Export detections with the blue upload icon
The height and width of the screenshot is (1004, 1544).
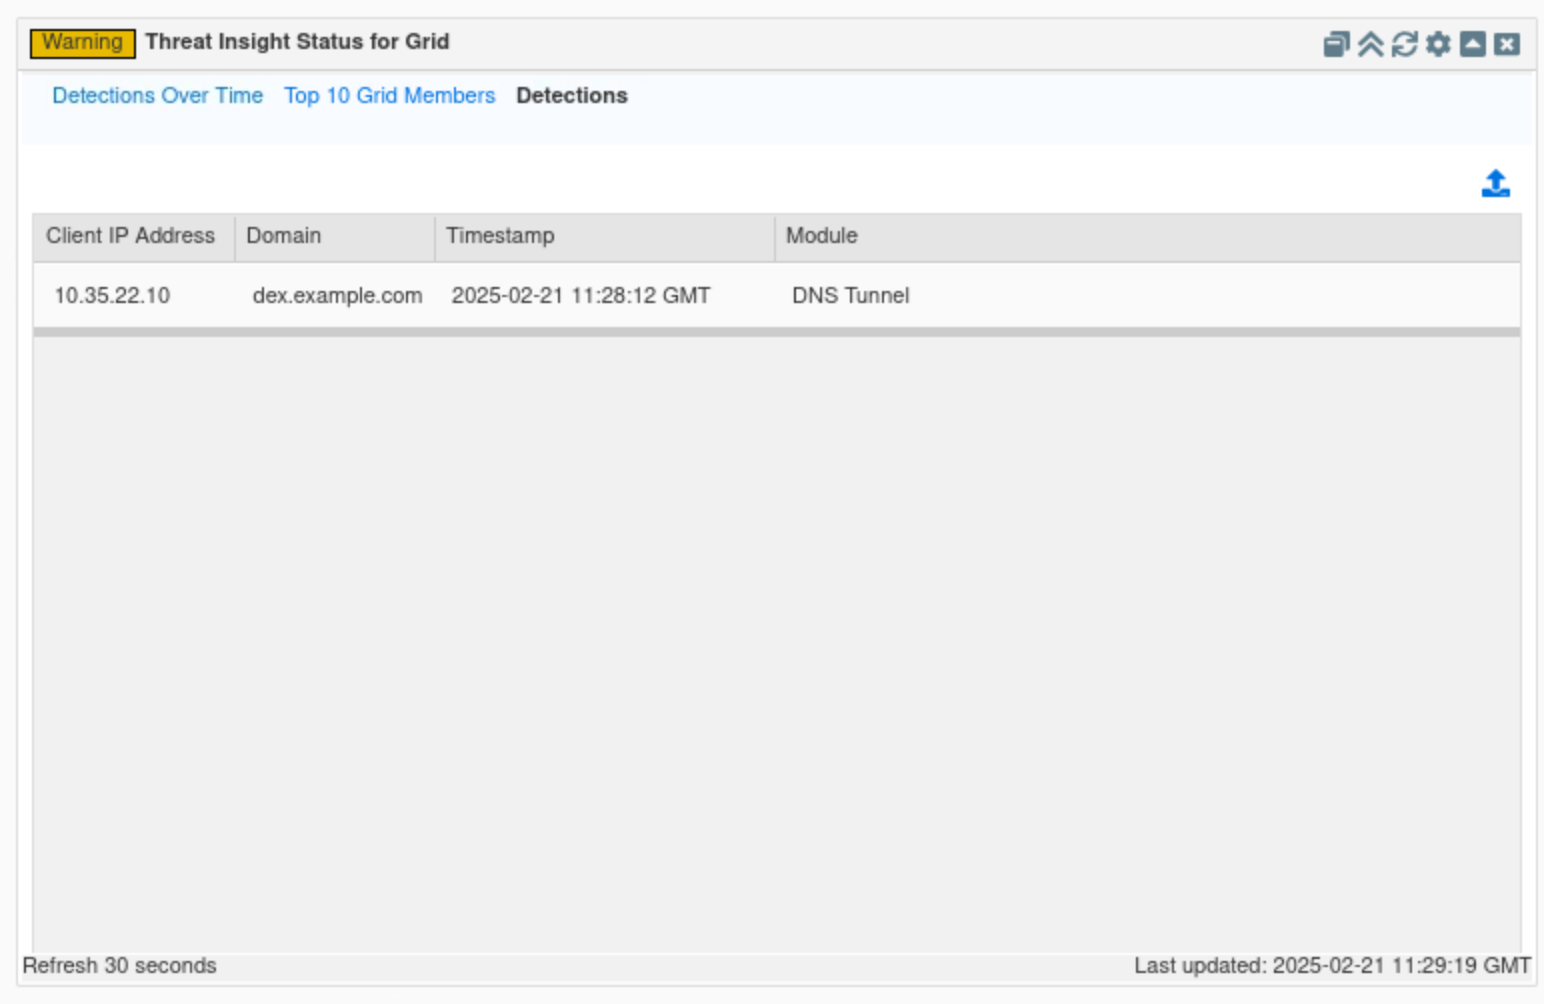pos(1495,183)
